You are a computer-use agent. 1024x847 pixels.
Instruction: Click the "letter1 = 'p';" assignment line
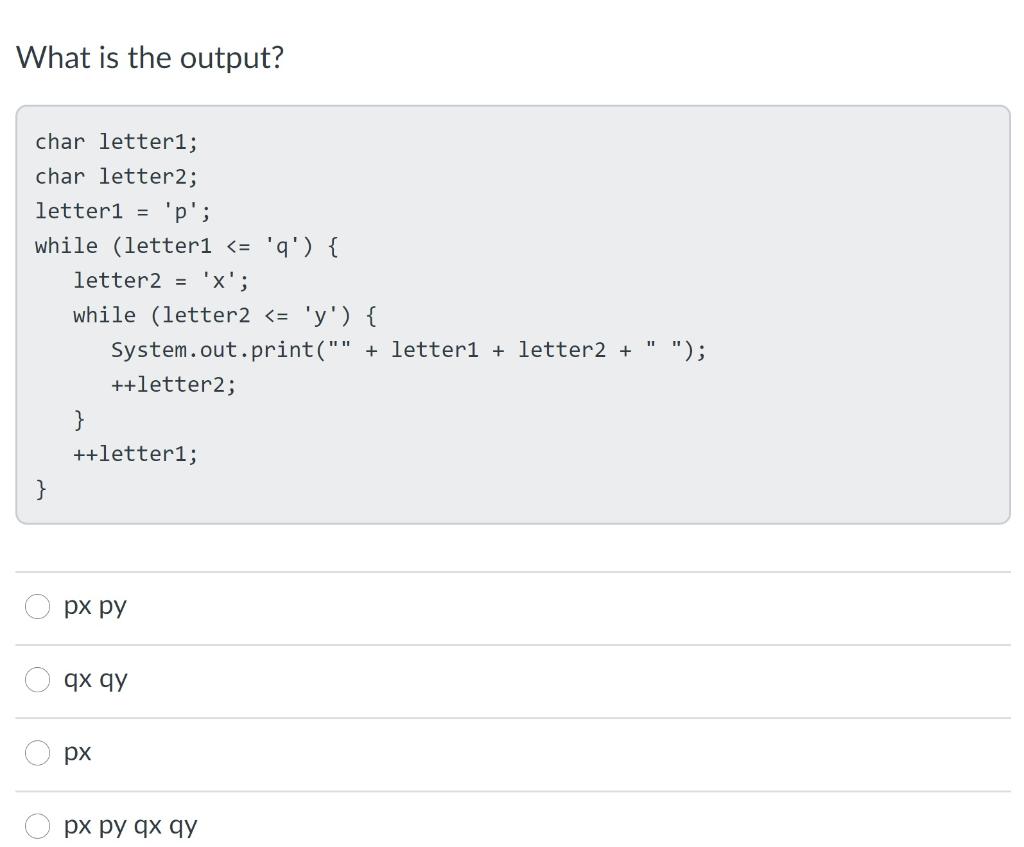coord(122,211)
